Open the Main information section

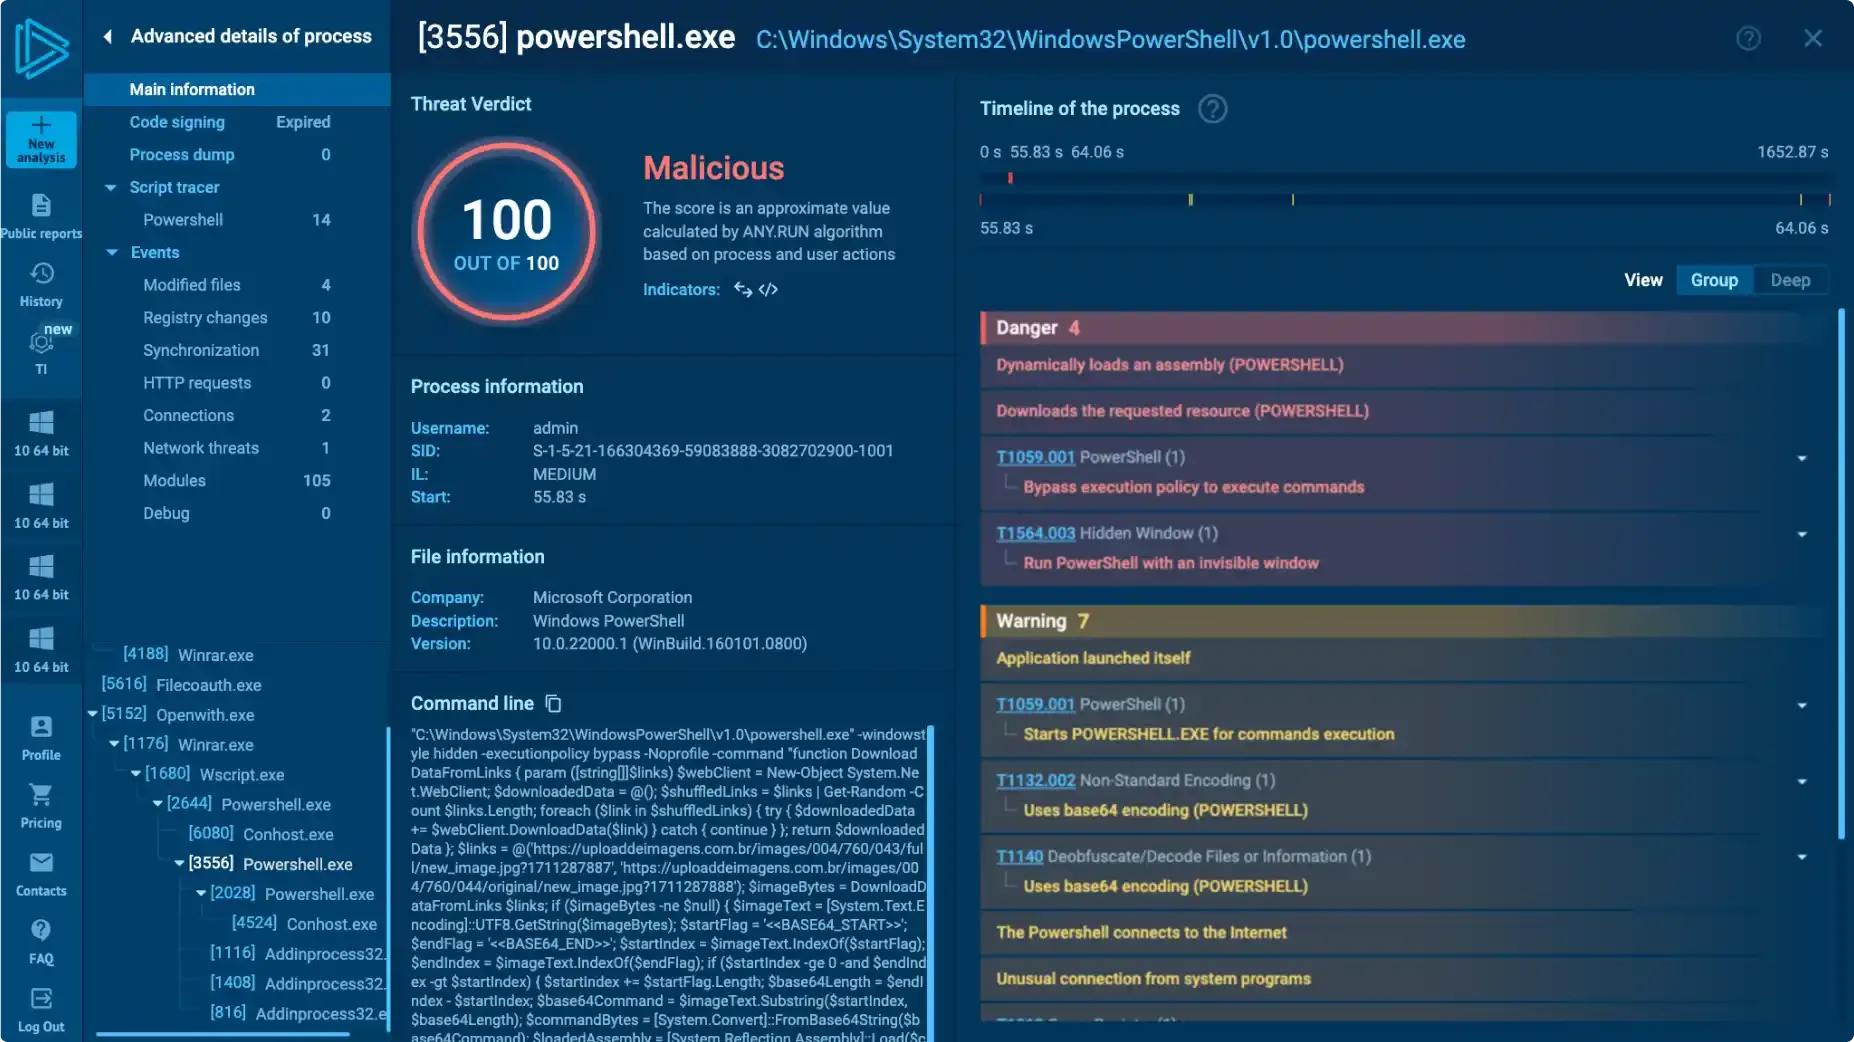(237, 89)
